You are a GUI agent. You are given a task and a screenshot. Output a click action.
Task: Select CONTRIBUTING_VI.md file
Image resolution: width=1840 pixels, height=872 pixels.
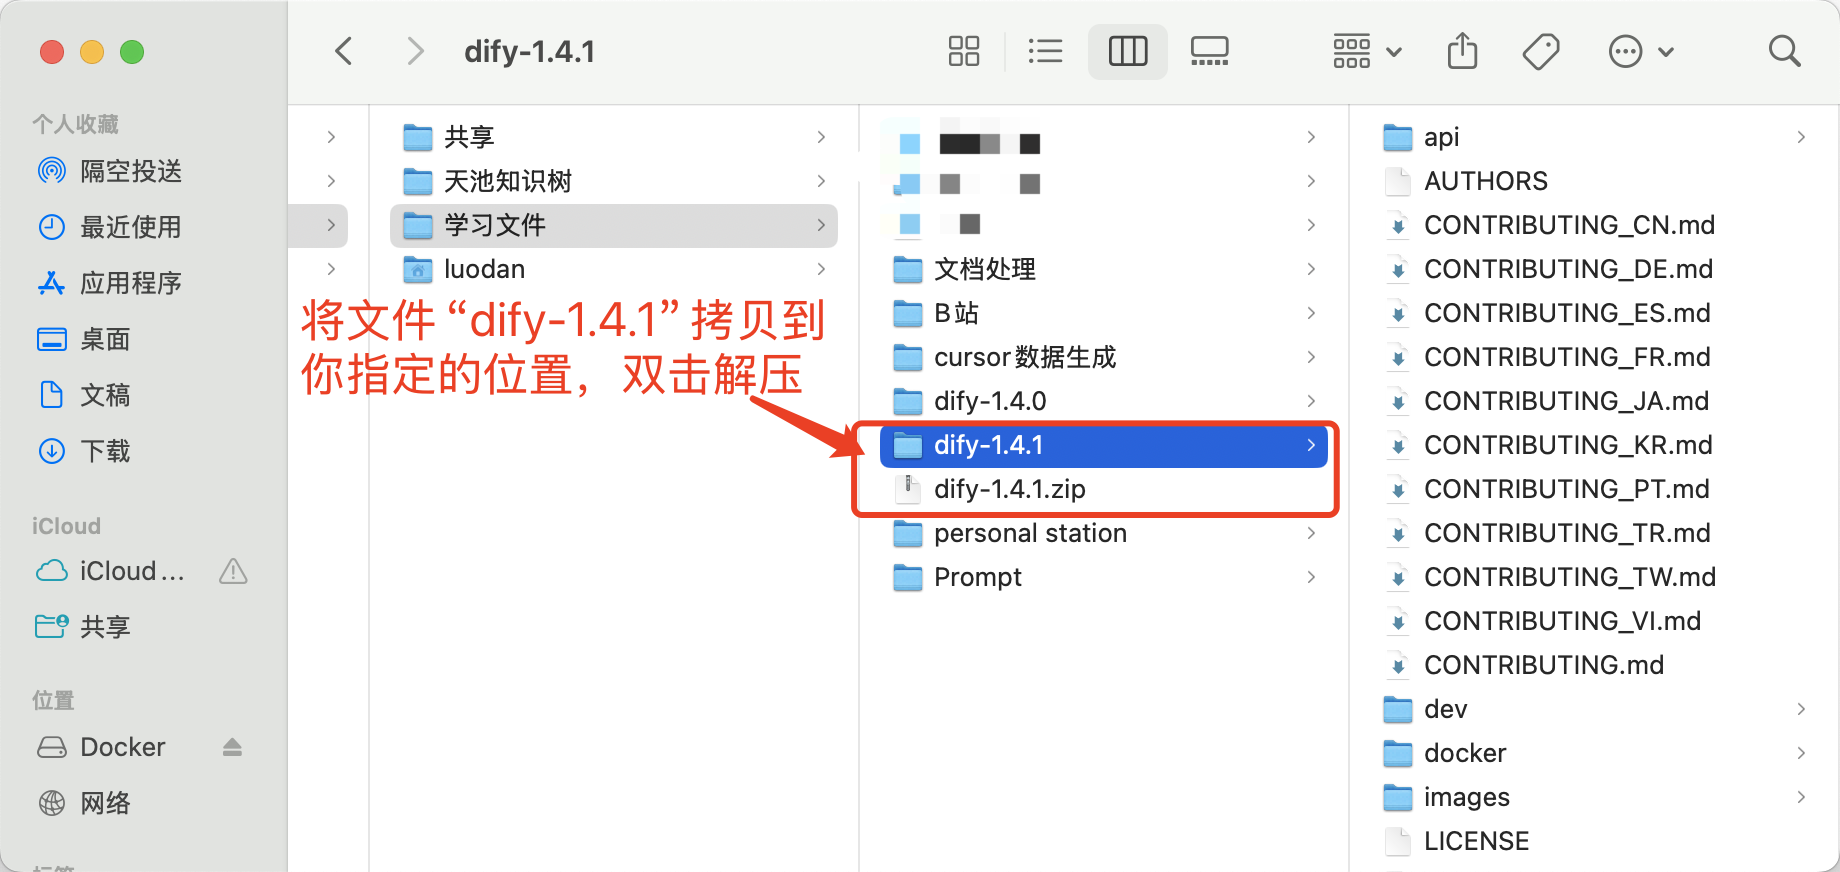[x=1596, y=621]
